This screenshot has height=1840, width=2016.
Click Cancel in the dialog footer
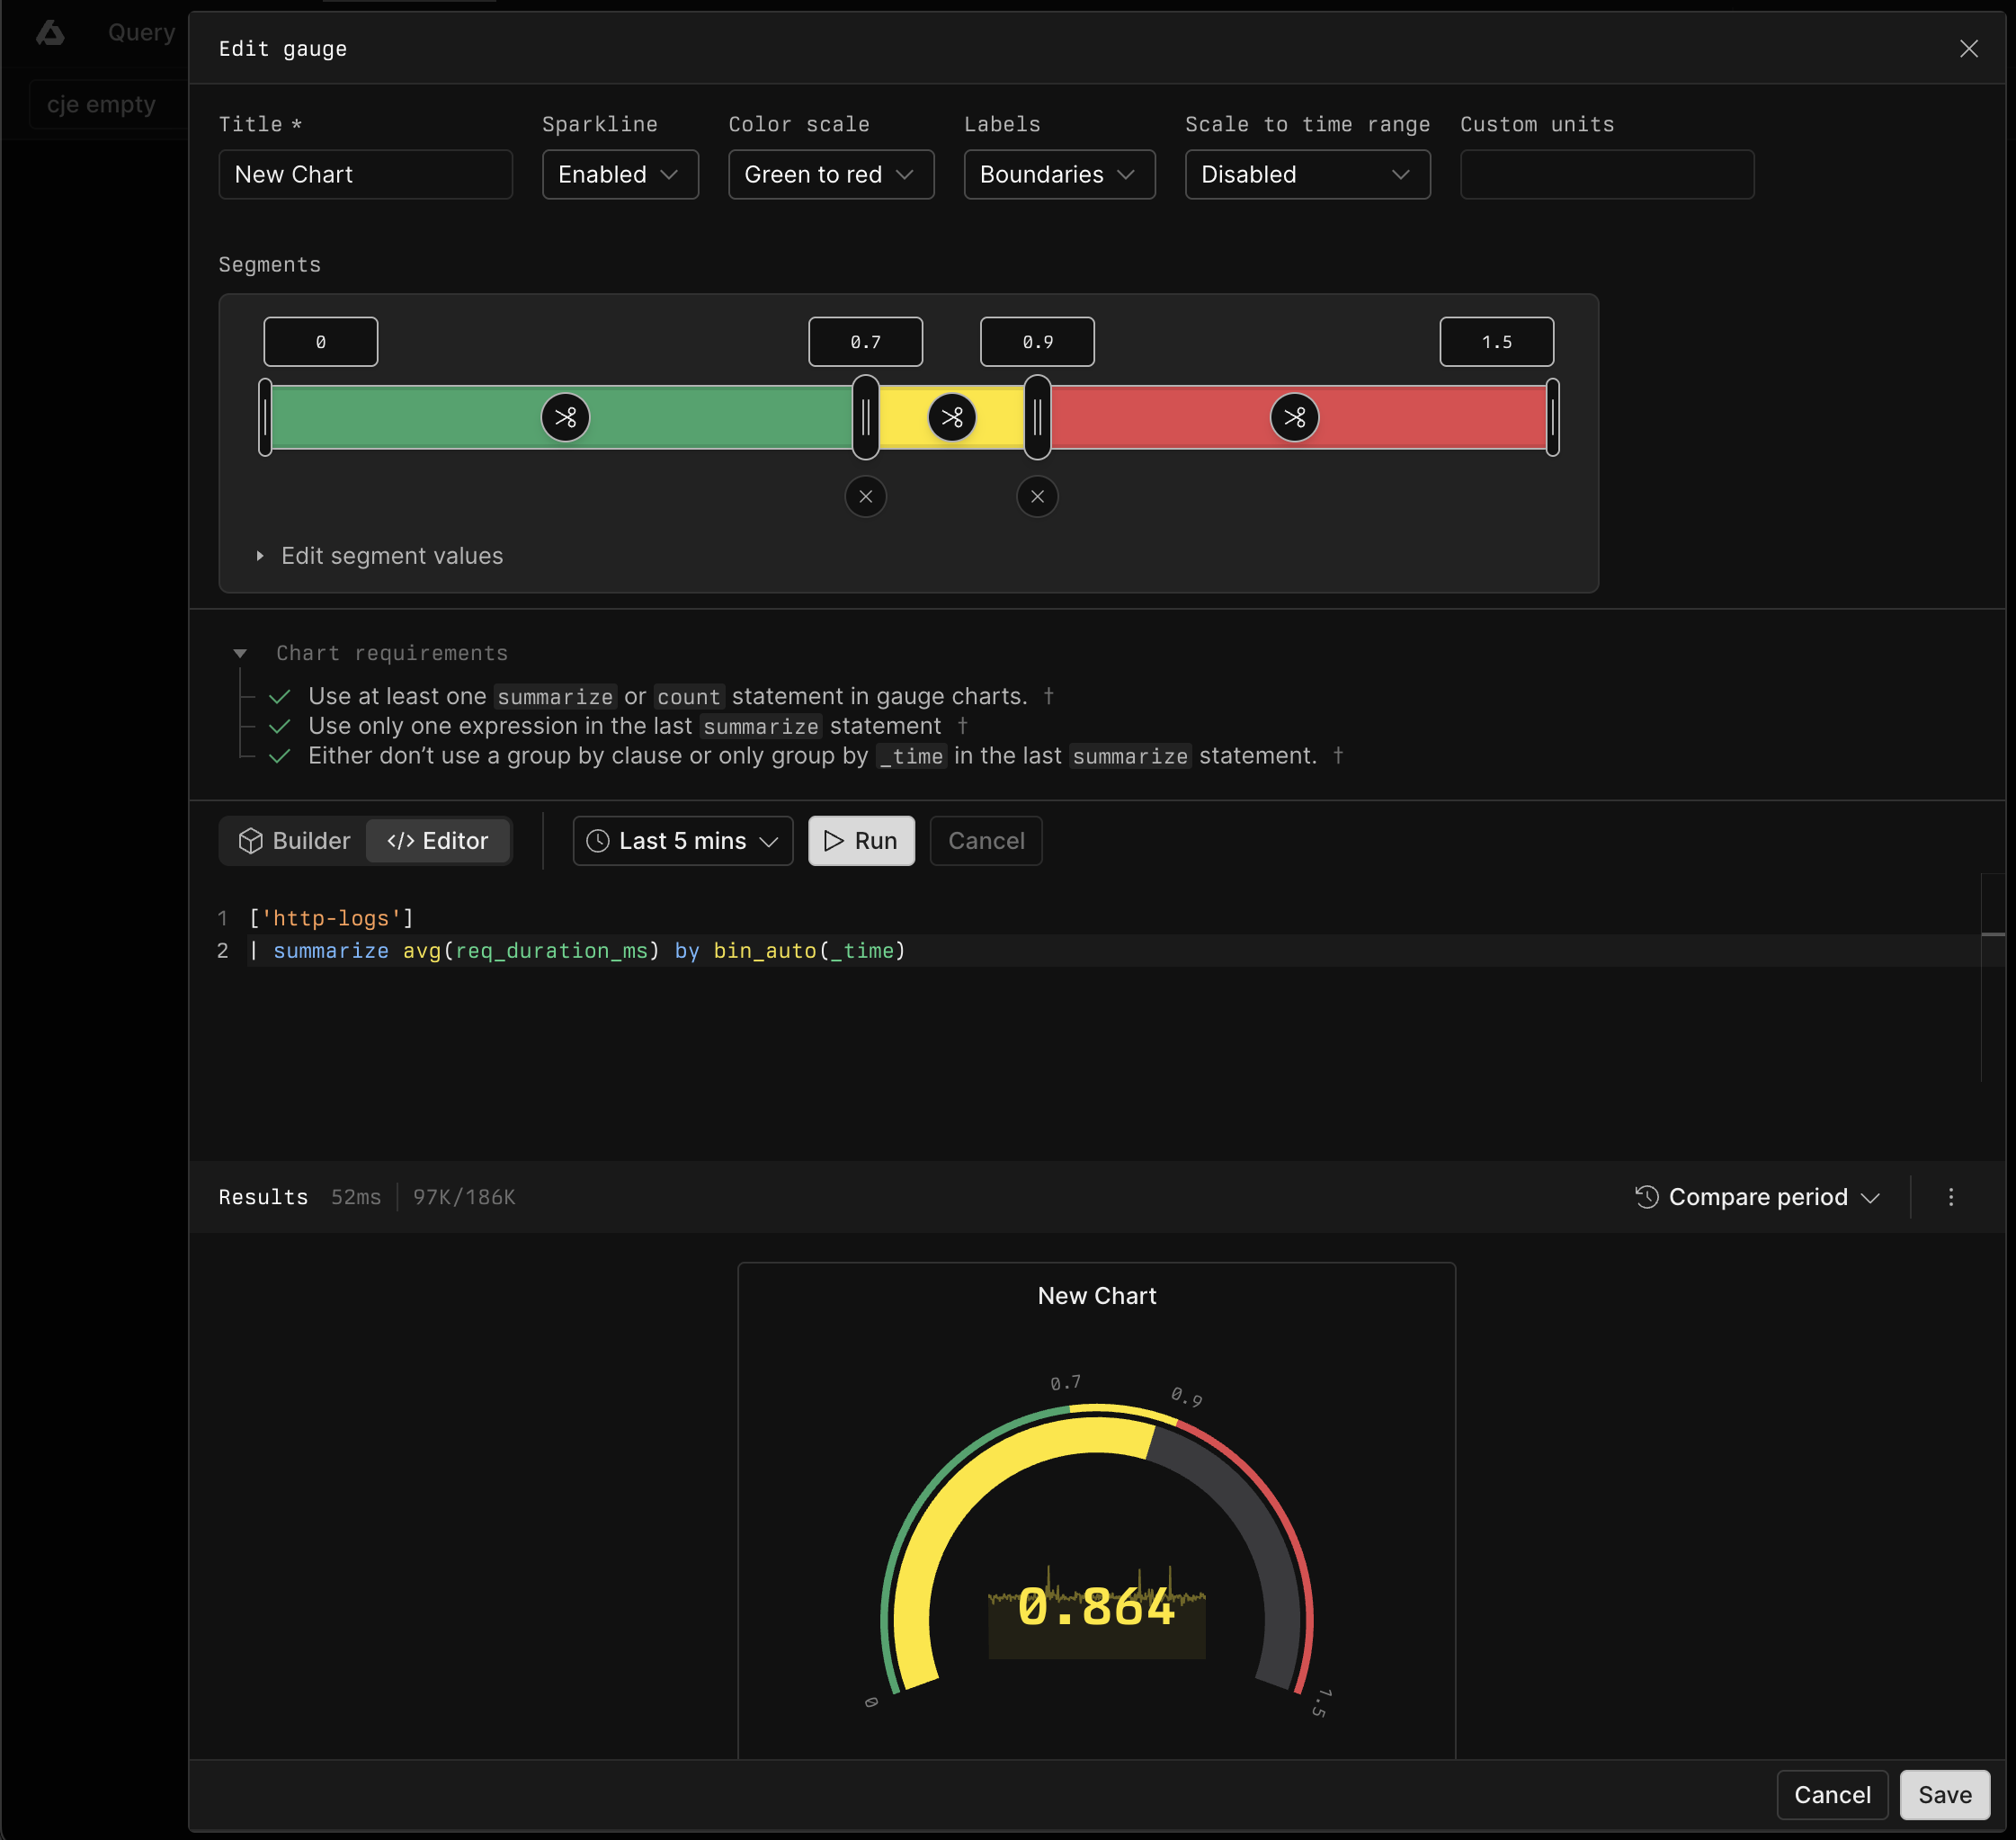[1832, 1794]
